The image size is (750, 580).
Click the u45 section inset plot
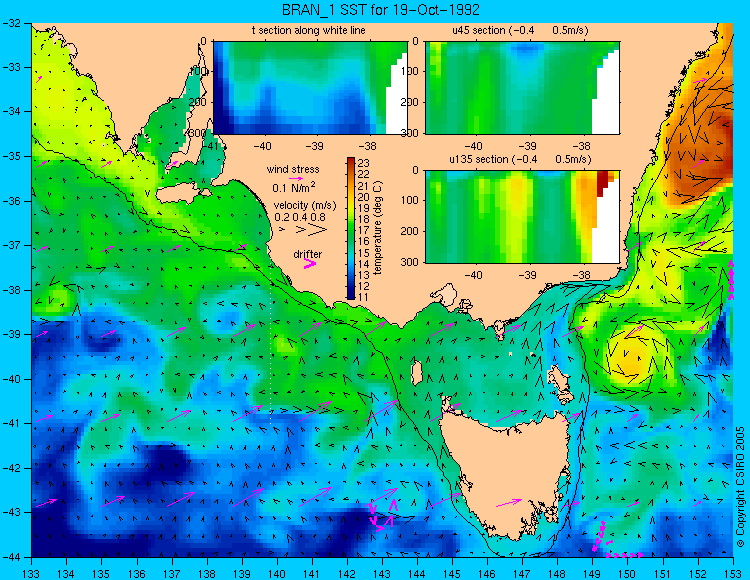pyautogui.click(x=522, y=88)
